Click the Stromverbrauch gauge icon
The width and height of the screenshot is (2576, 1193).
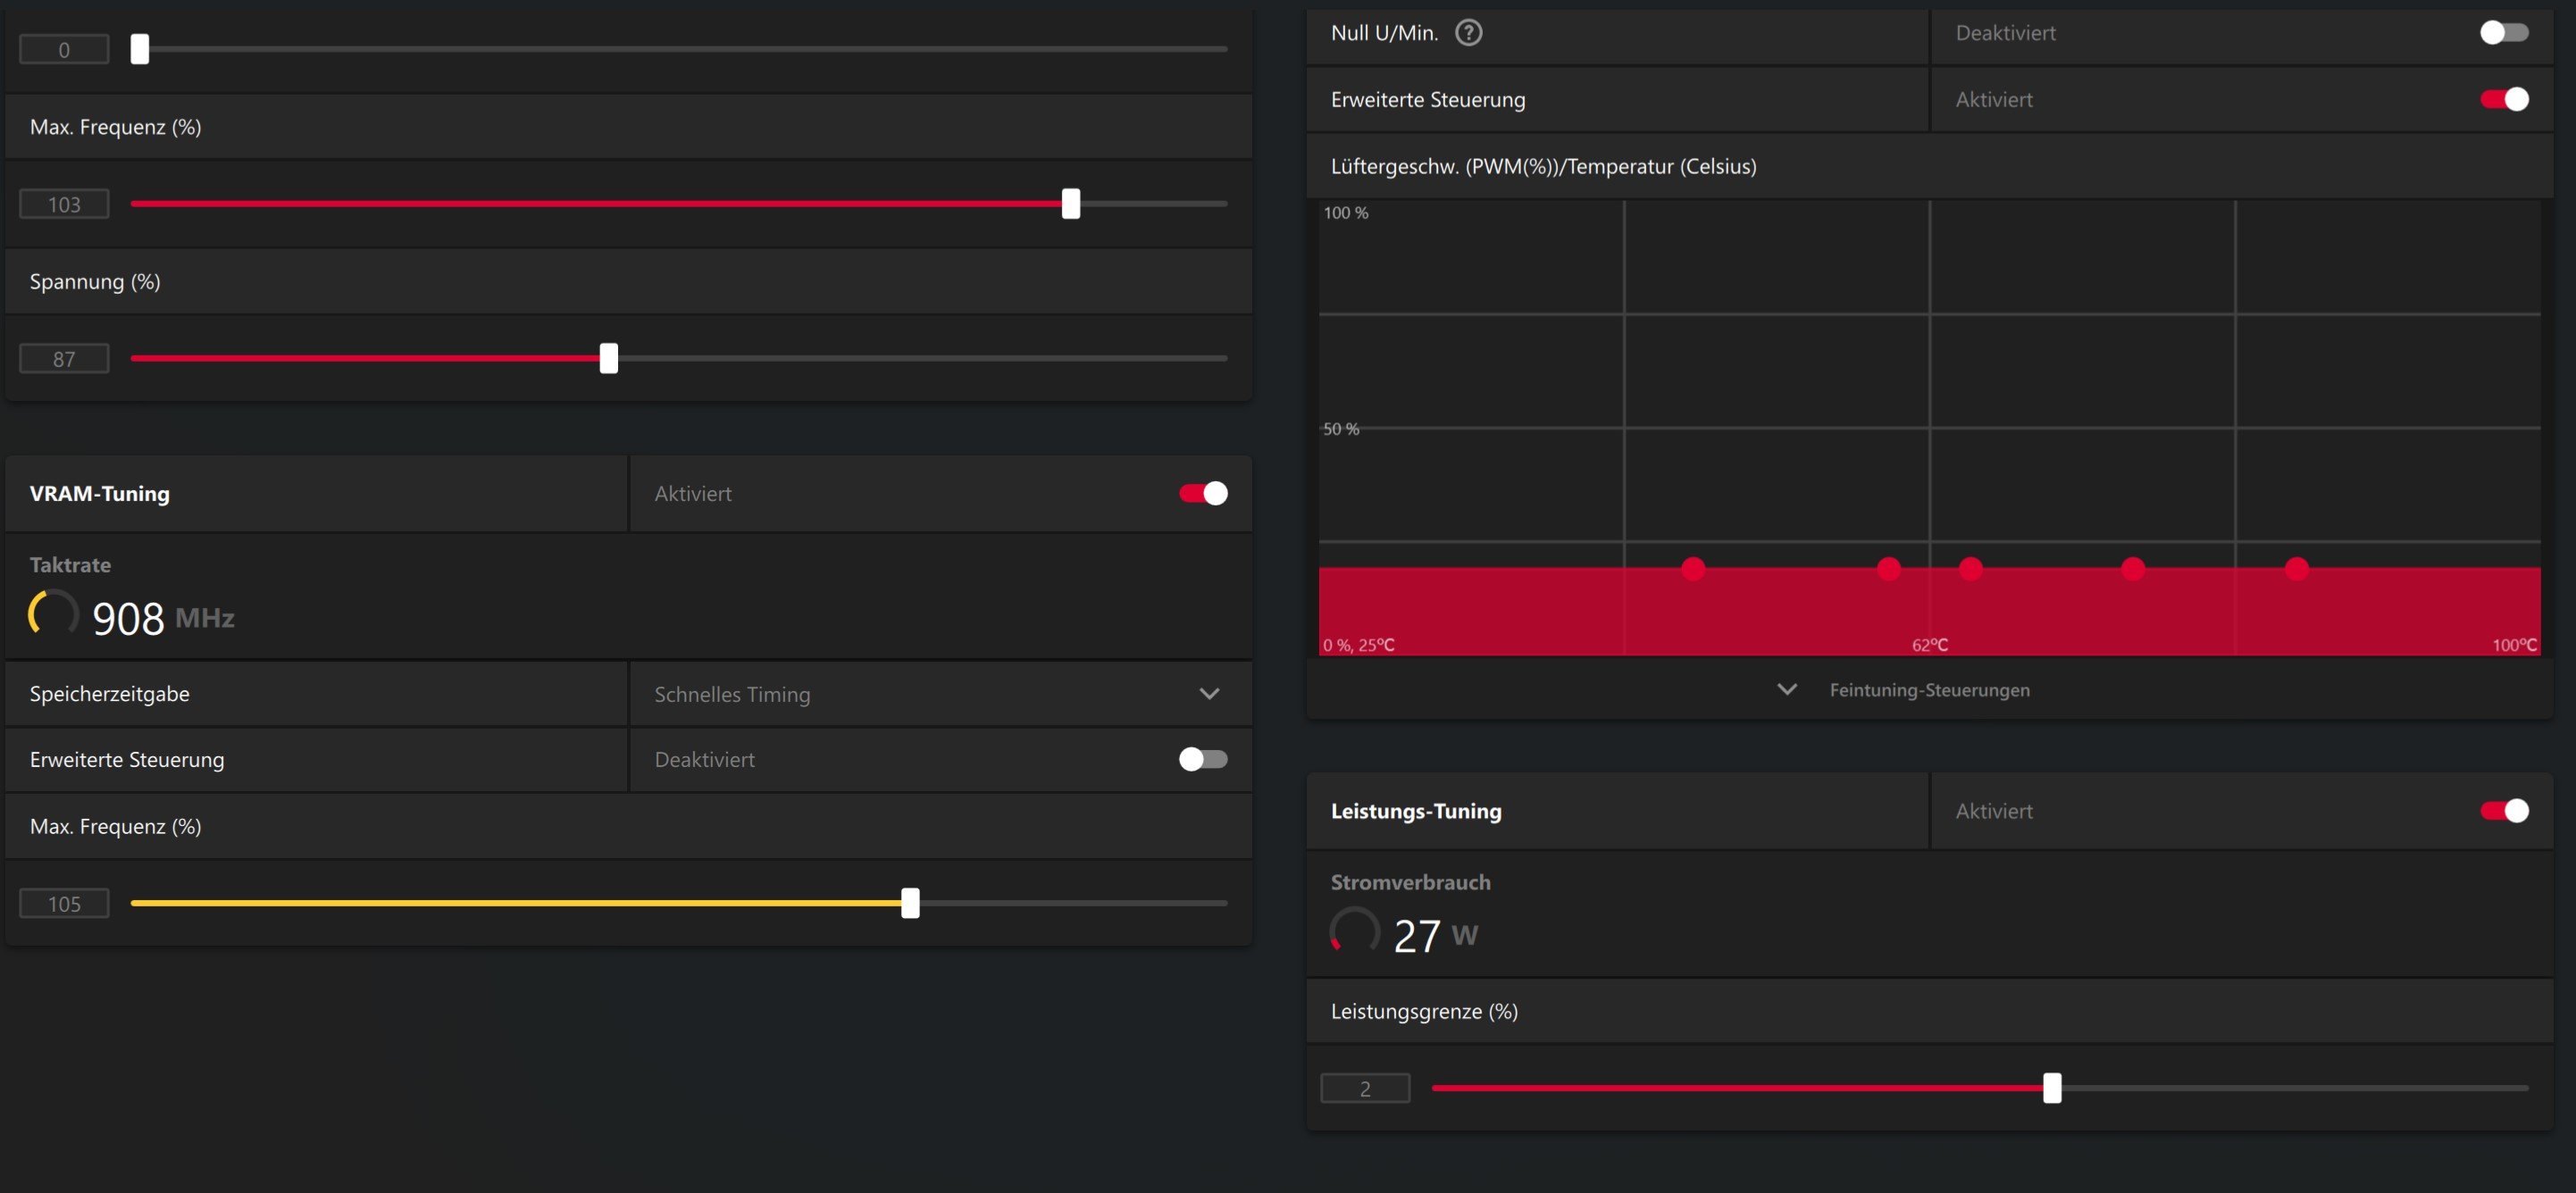pos(1354,931)
